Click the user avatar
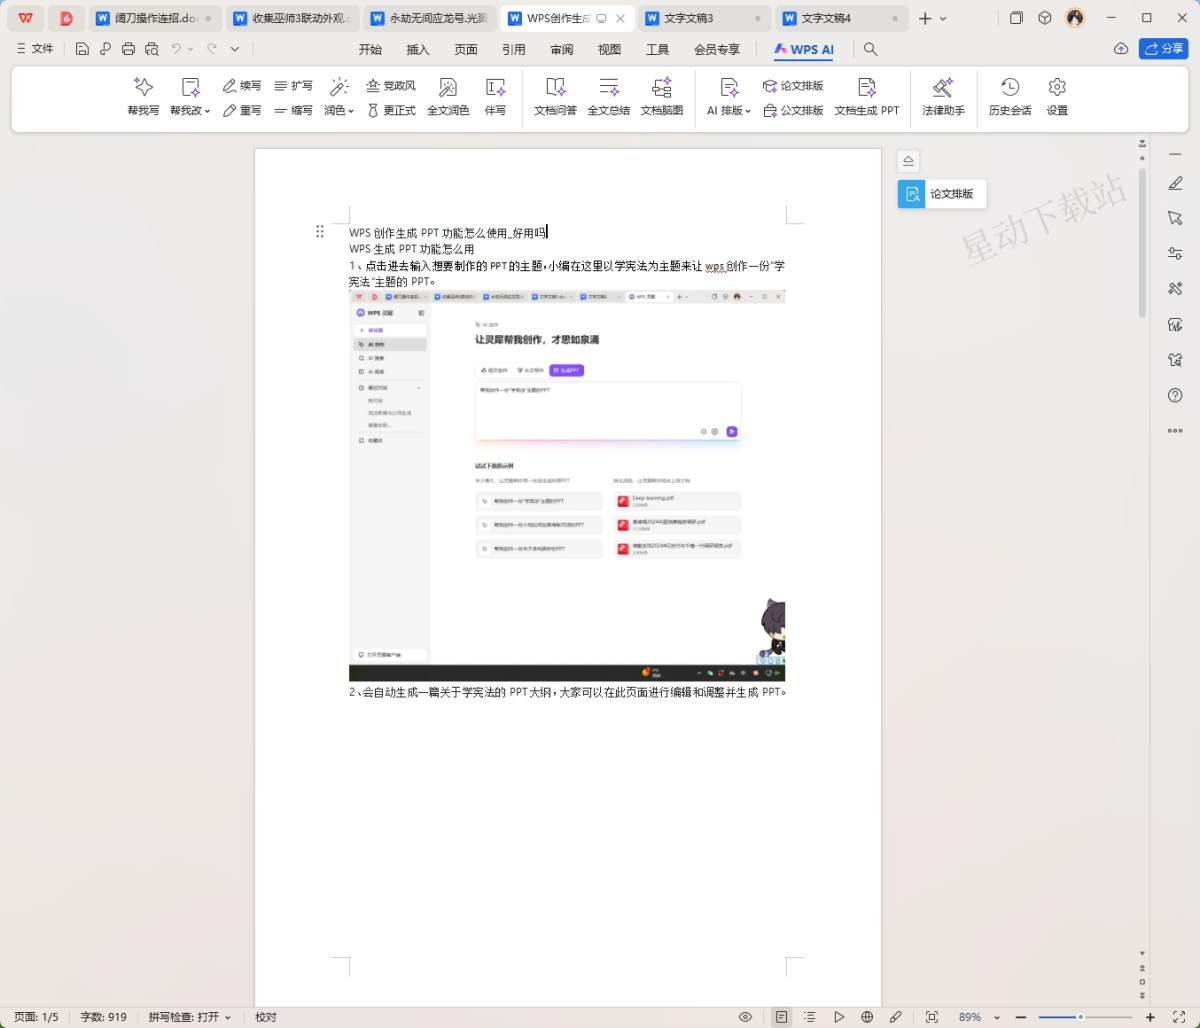 (x=1075, y=18)
